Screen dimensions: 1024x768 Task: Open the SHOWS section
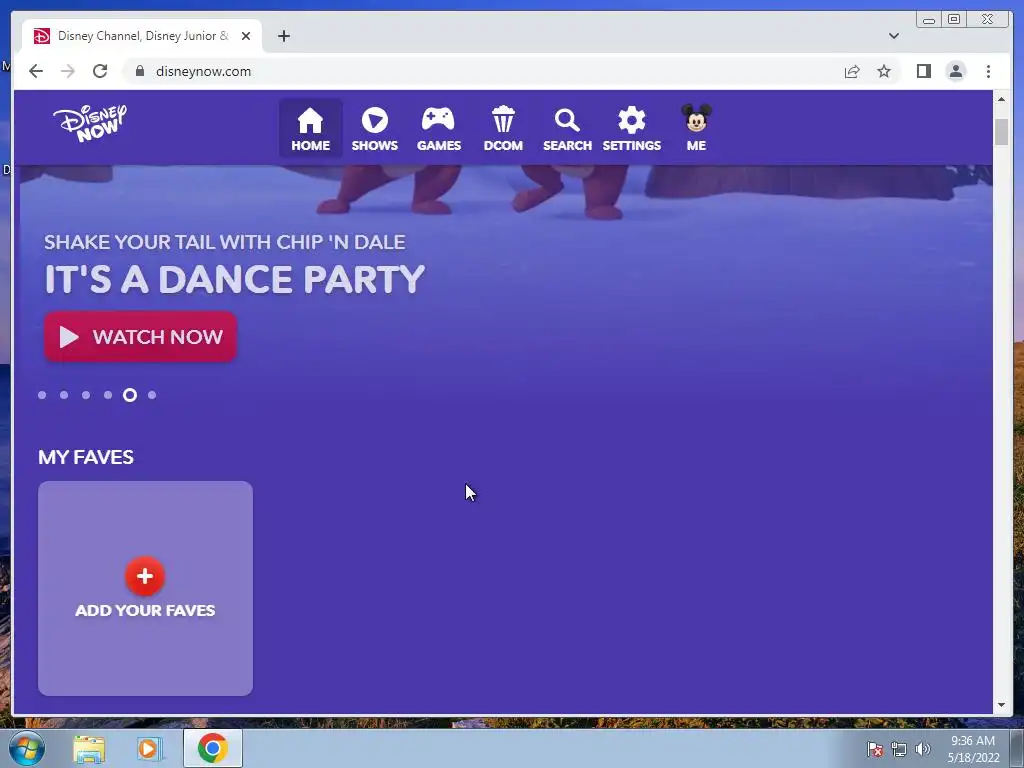(x=374, y=128)
